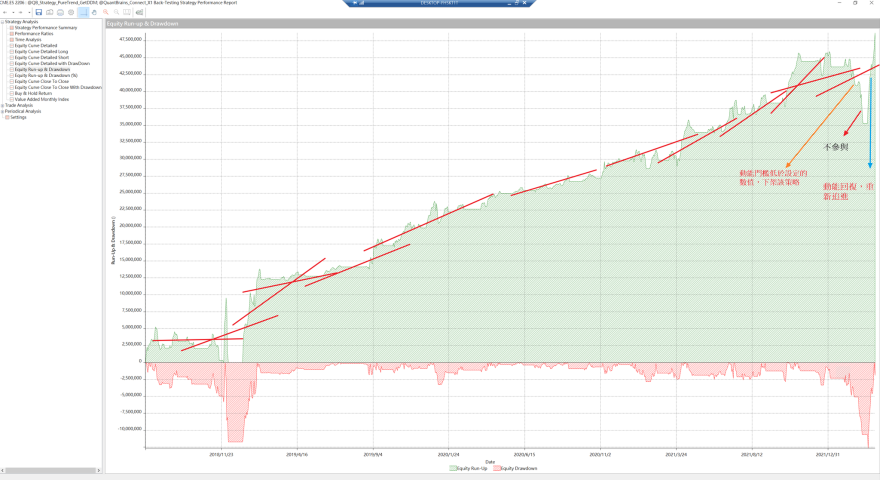Click the export chart icon
Screen dimensions: 880x480
[x=139, y=12]
